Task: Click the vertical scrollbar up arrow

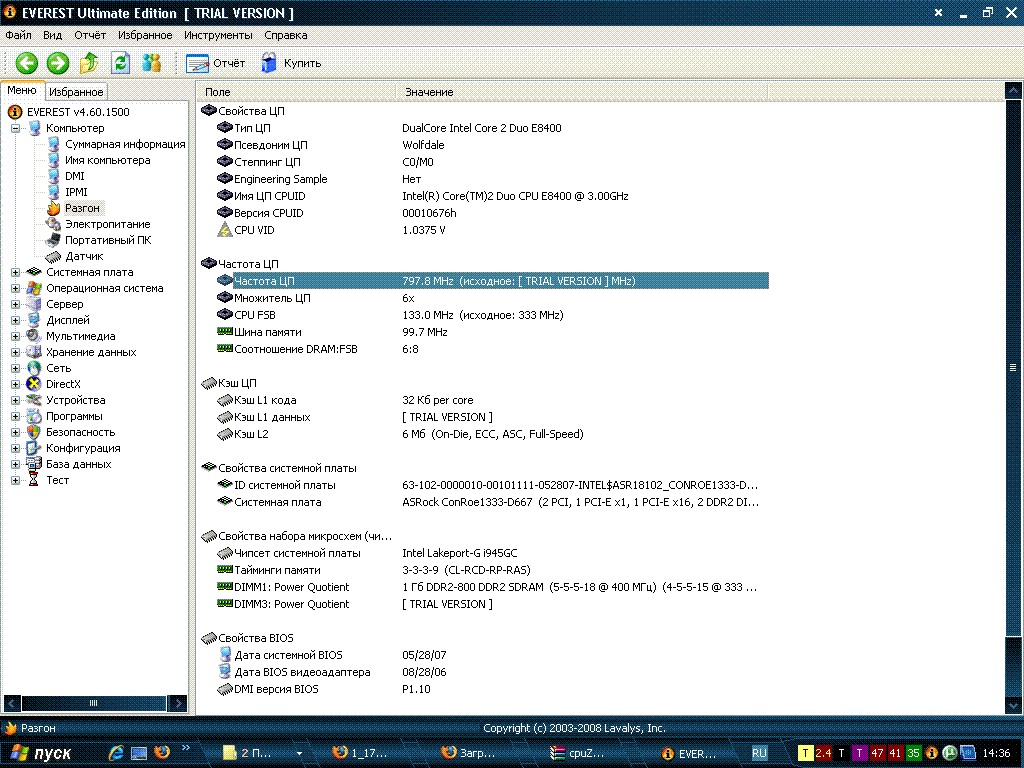Action: 1013,91
